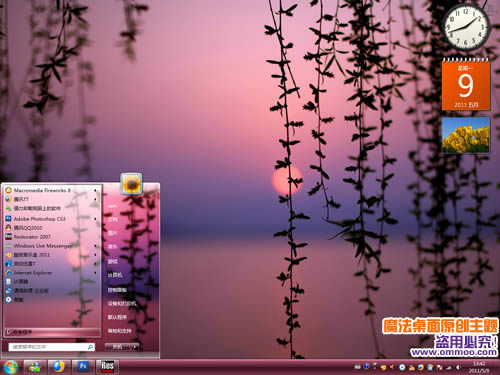Expand the Macromedia Fireworks 8 jump list arrow
The height and width of the screenshot is (375, 500).
[x=95, y=190]
